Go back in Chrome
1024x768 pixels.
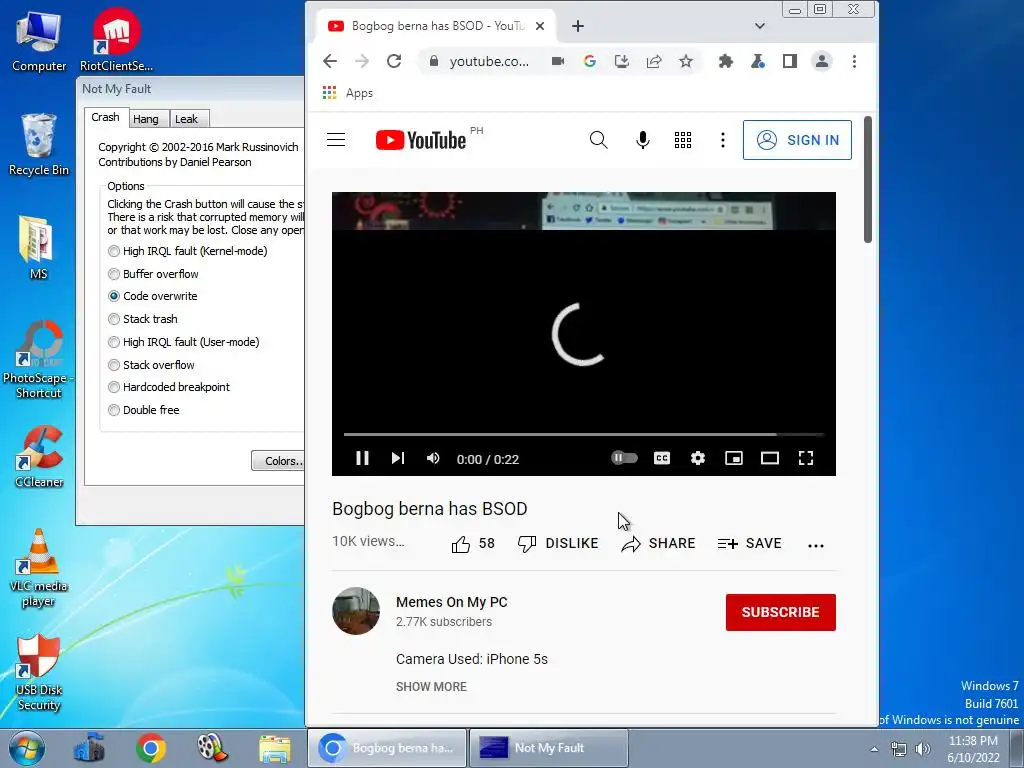coord(330,61)
